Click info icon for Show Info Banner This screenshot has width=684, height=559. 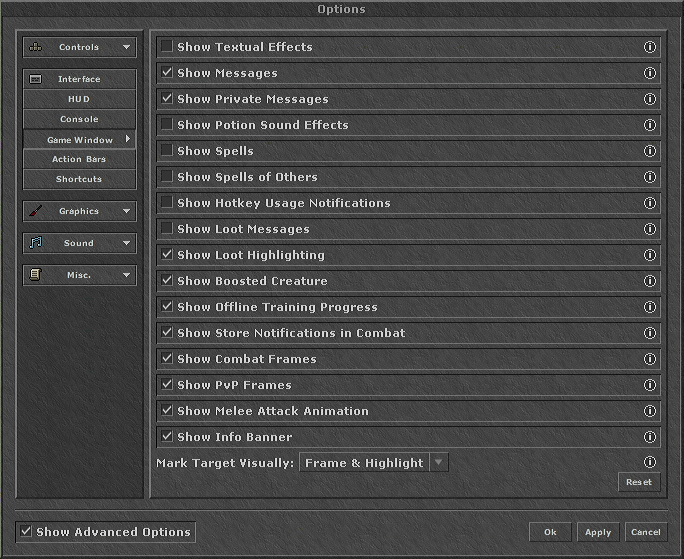coord(650,437)
